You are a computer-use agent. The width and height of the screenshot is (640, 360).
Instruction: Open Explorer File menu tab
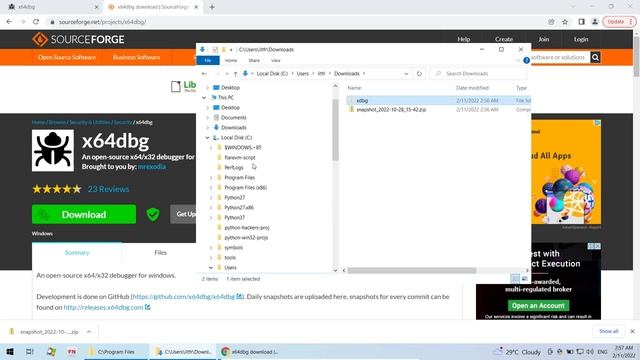[x=208, y=60]
